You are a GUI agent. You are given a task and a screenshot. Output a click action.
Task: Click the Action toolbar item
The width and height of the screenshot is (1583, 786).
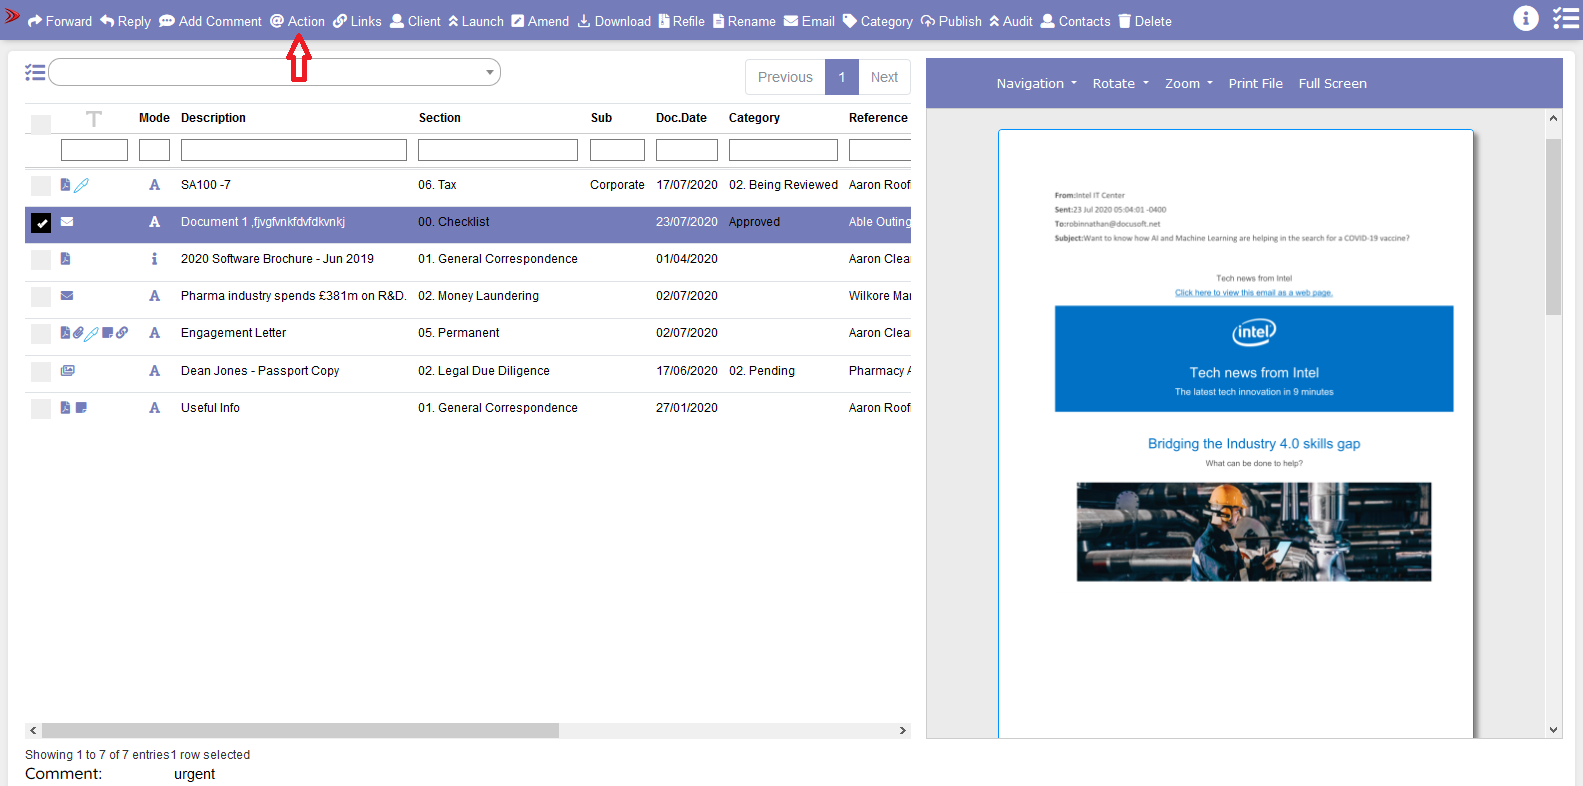297,21
